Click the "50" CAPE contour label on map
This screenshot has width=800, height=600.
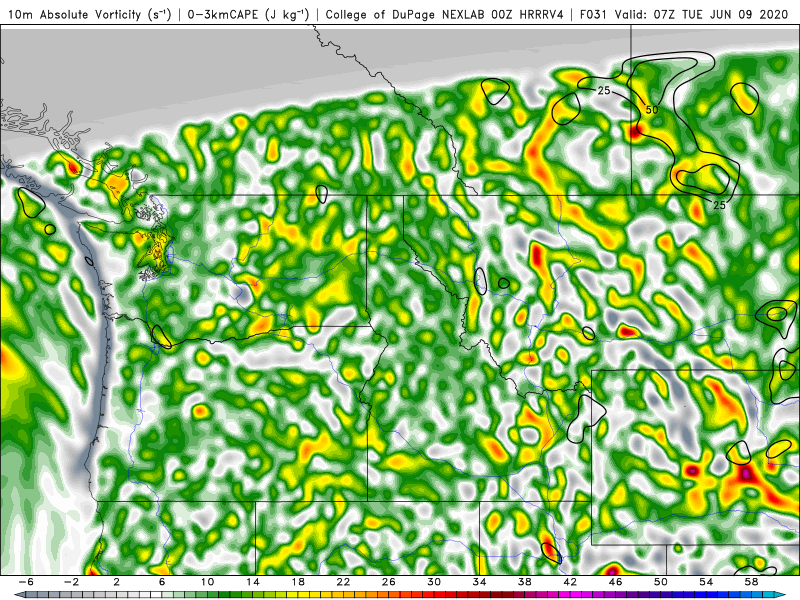(652, 110)
